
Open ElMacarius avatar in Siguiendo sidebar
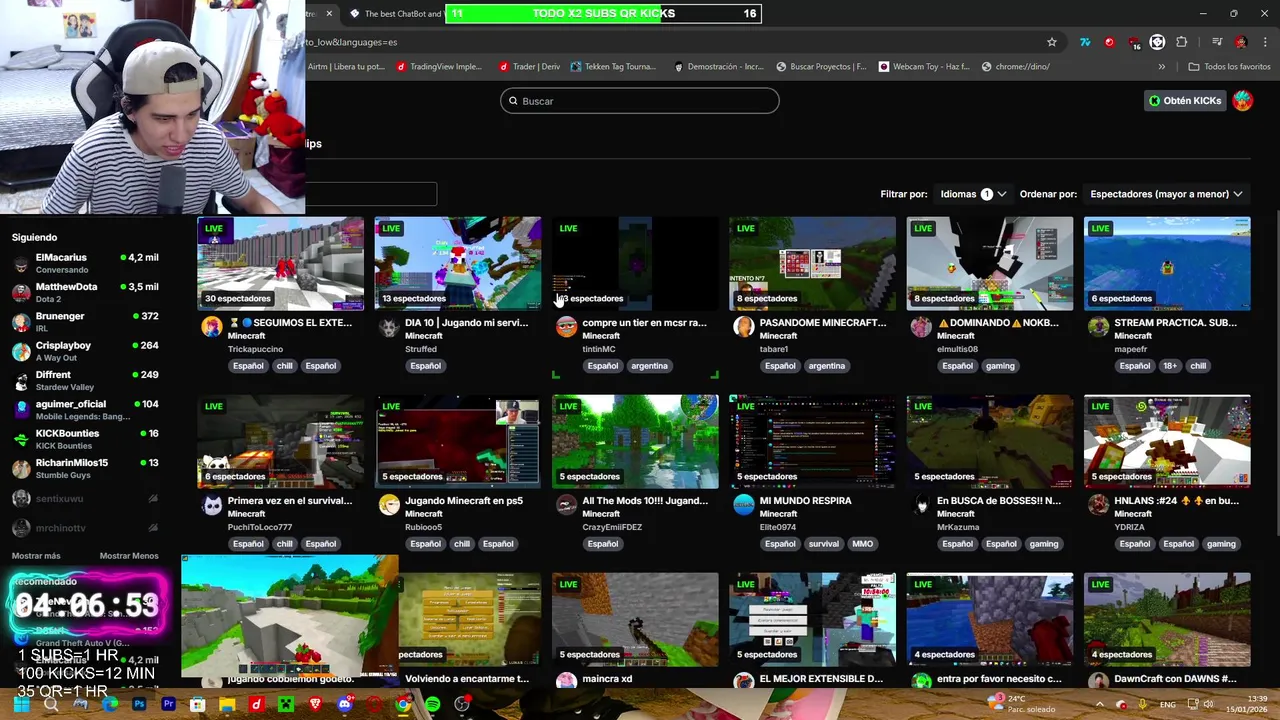21,264
